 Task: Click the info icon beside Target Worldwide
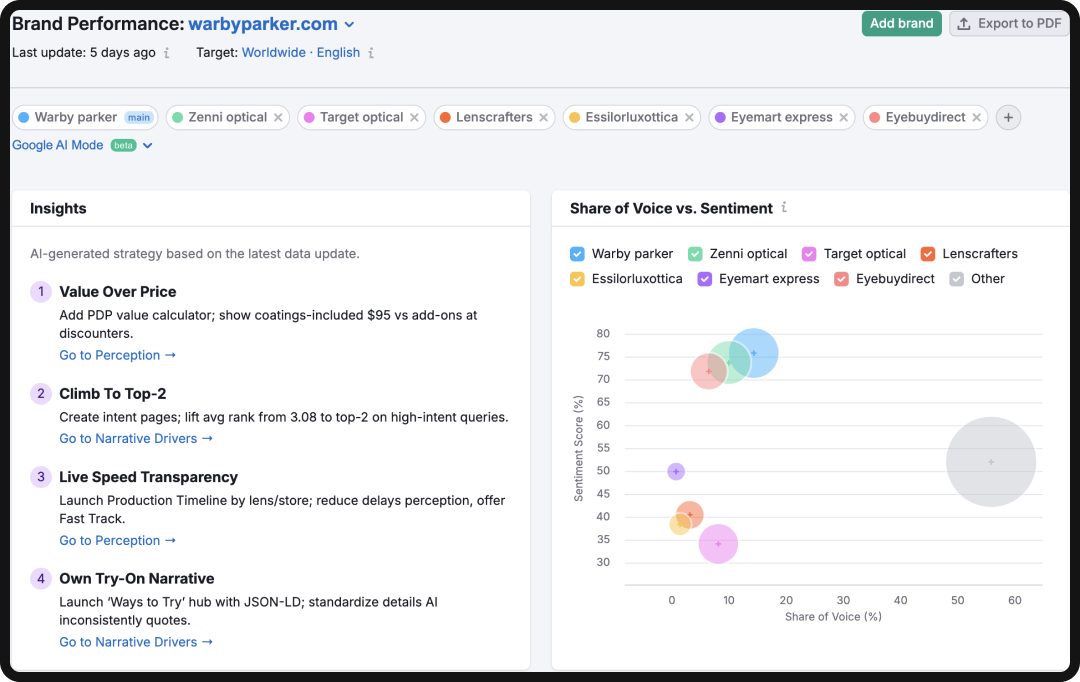click(x=371, y=52)
